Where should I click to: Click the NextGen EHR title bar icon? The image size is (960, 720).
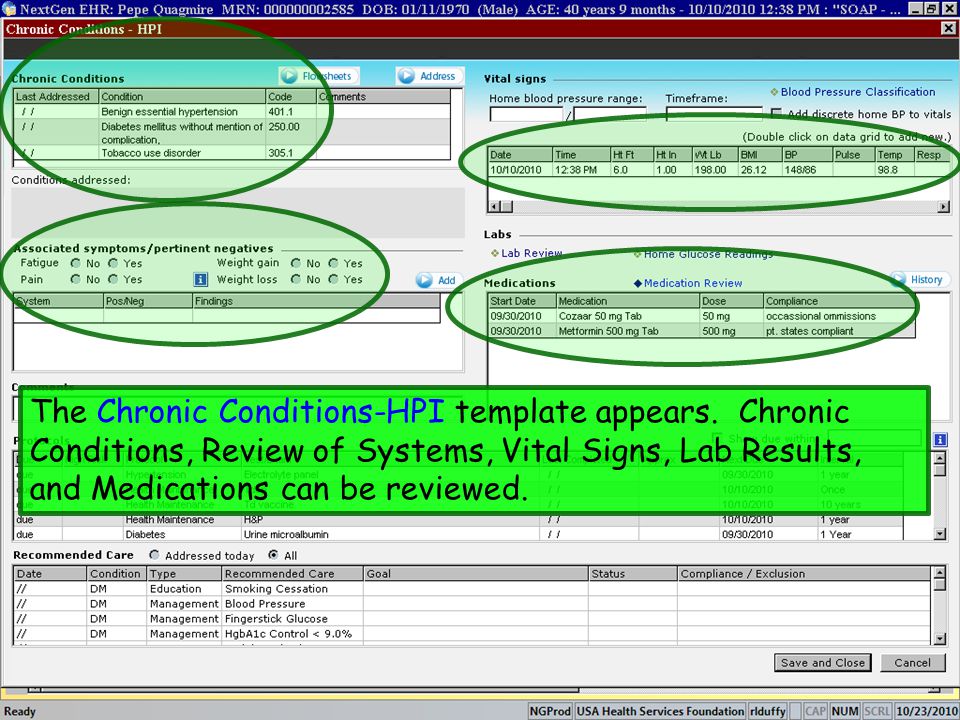(x=9, y=9)
